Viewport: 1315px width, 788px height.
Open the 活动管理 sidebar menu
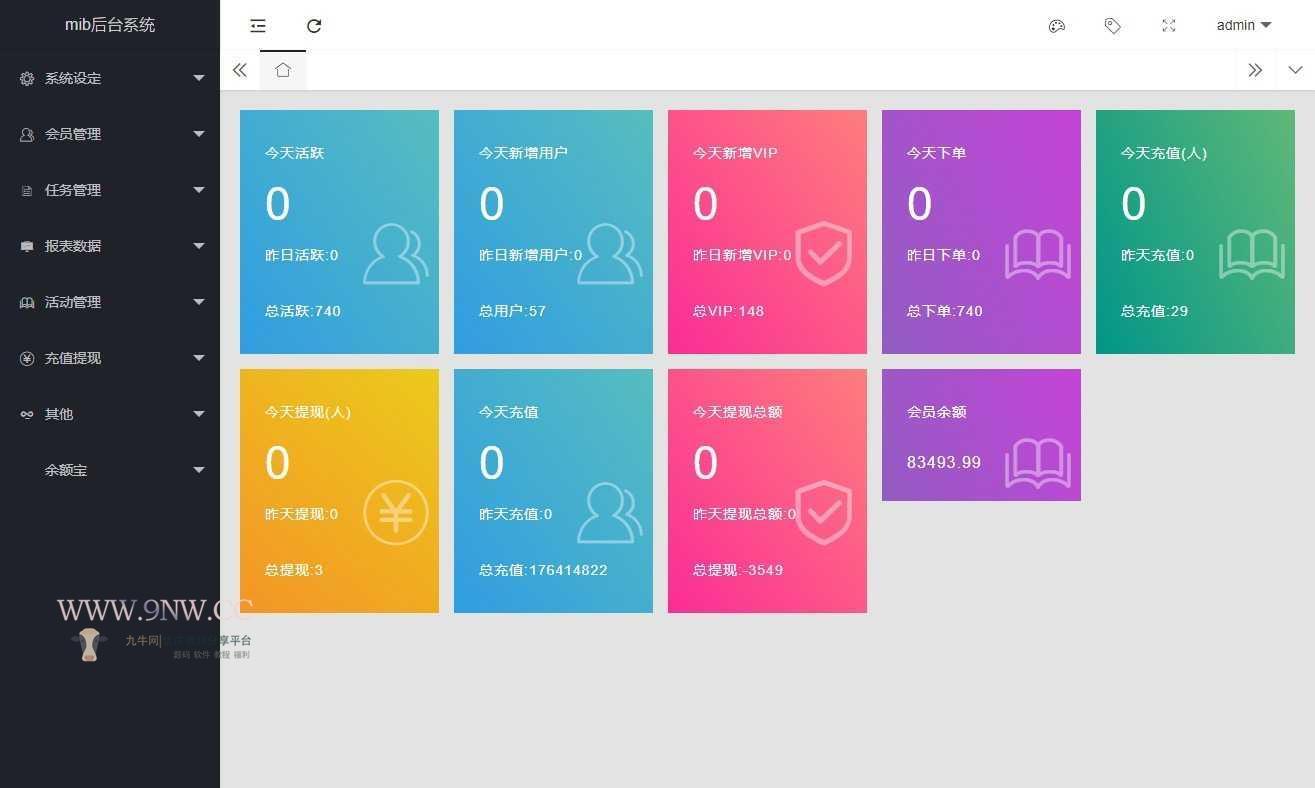(110, 302)
